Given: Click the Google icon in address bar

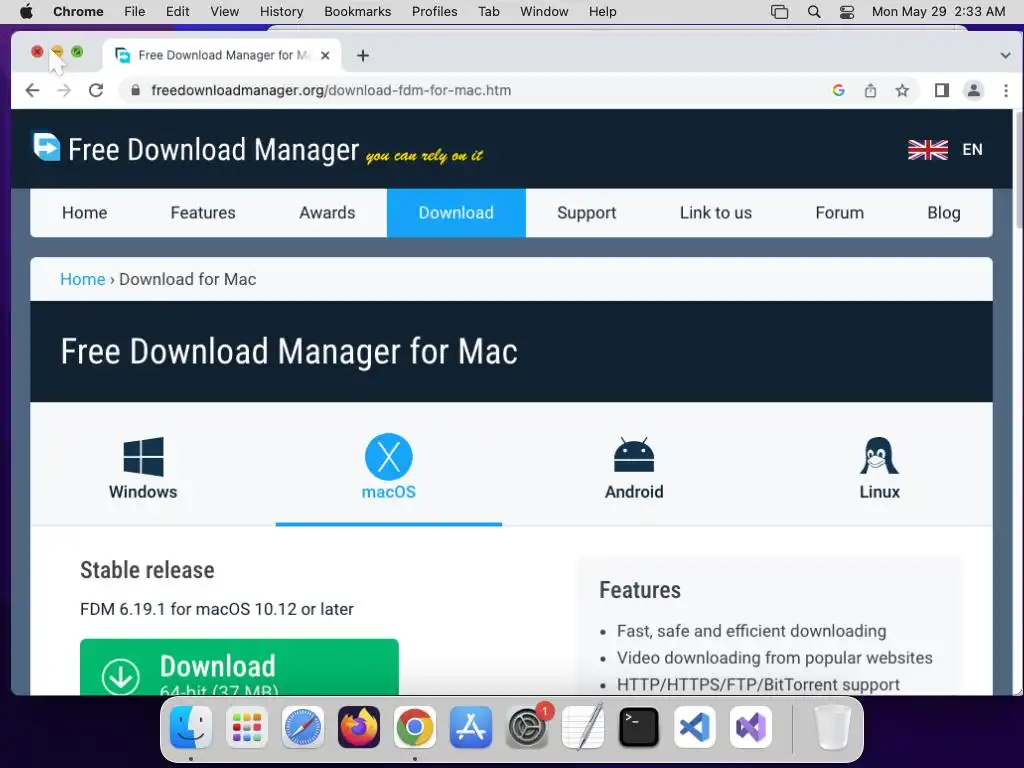Looking at the screenshot, I should [x=839, y=91].
